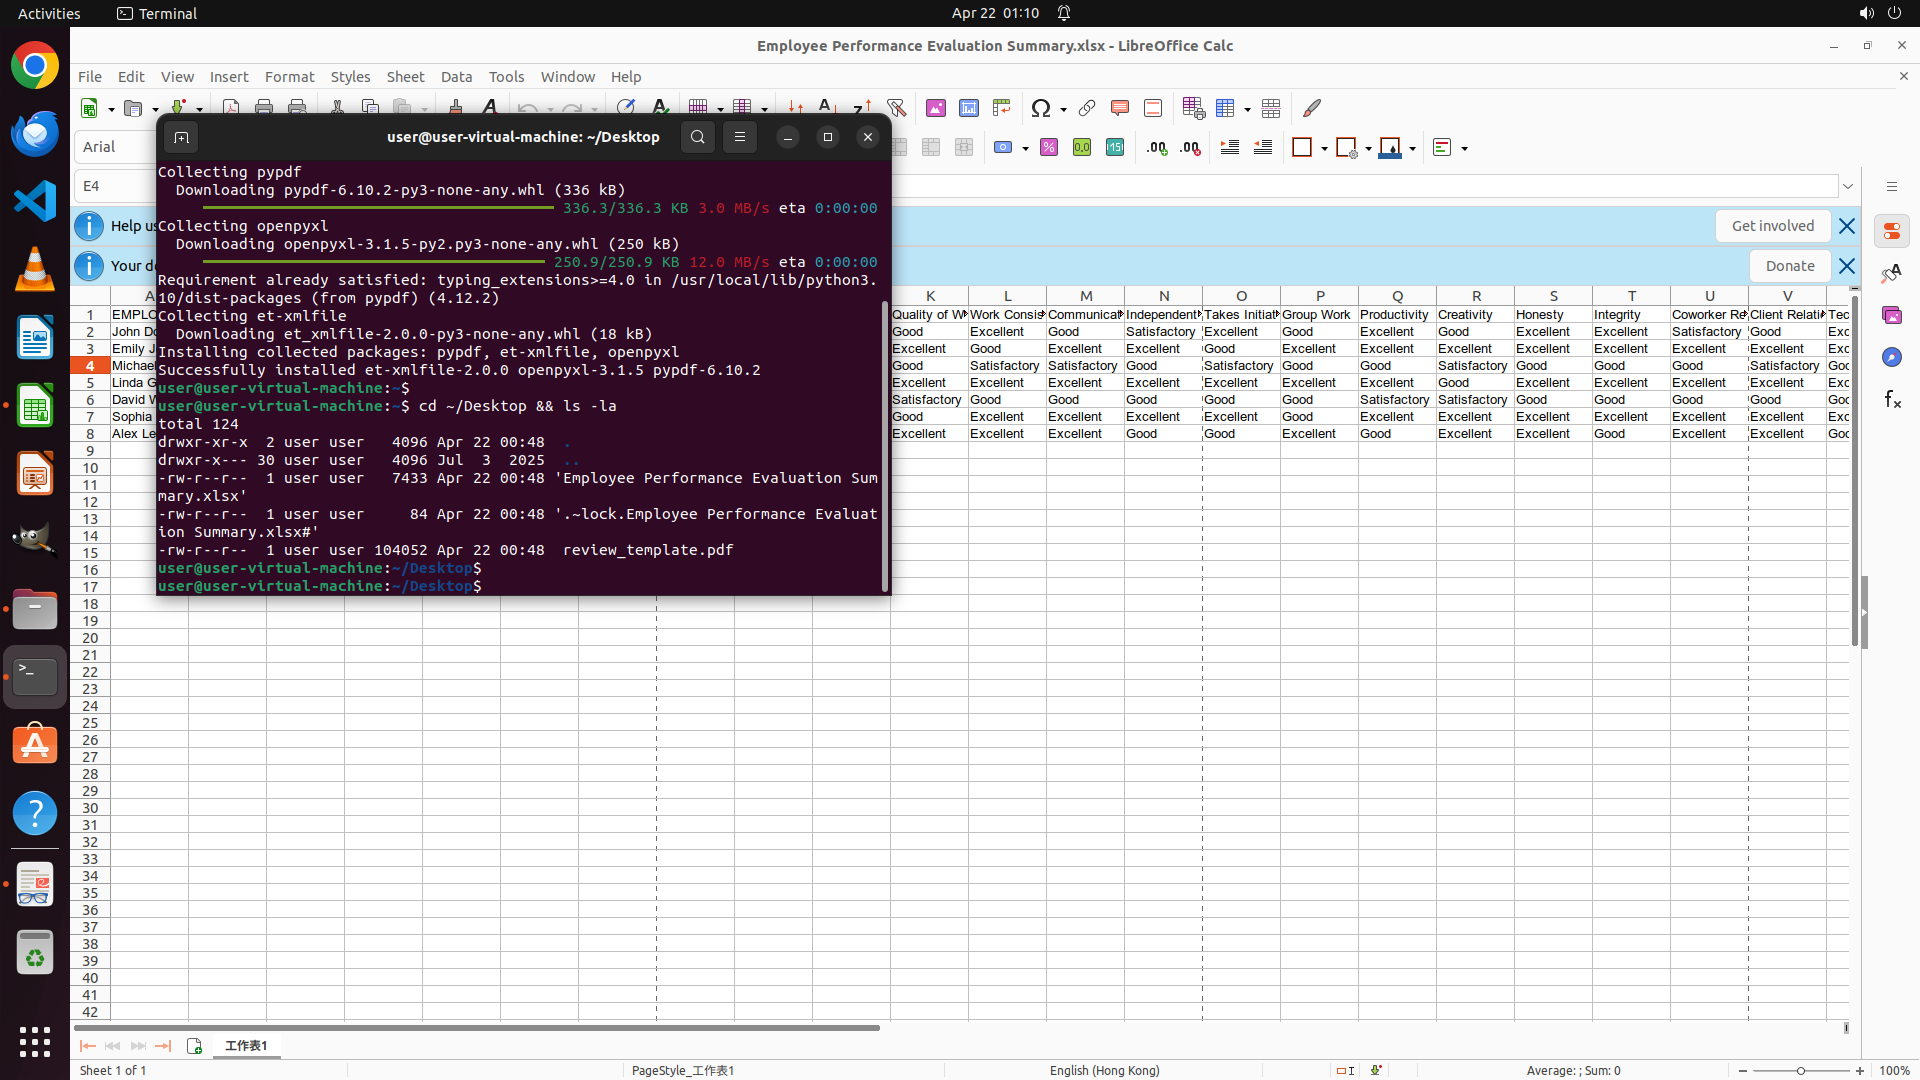1920x1080 pixels.
Task: Open the Data menu
Action: click(x=456, y=77)
